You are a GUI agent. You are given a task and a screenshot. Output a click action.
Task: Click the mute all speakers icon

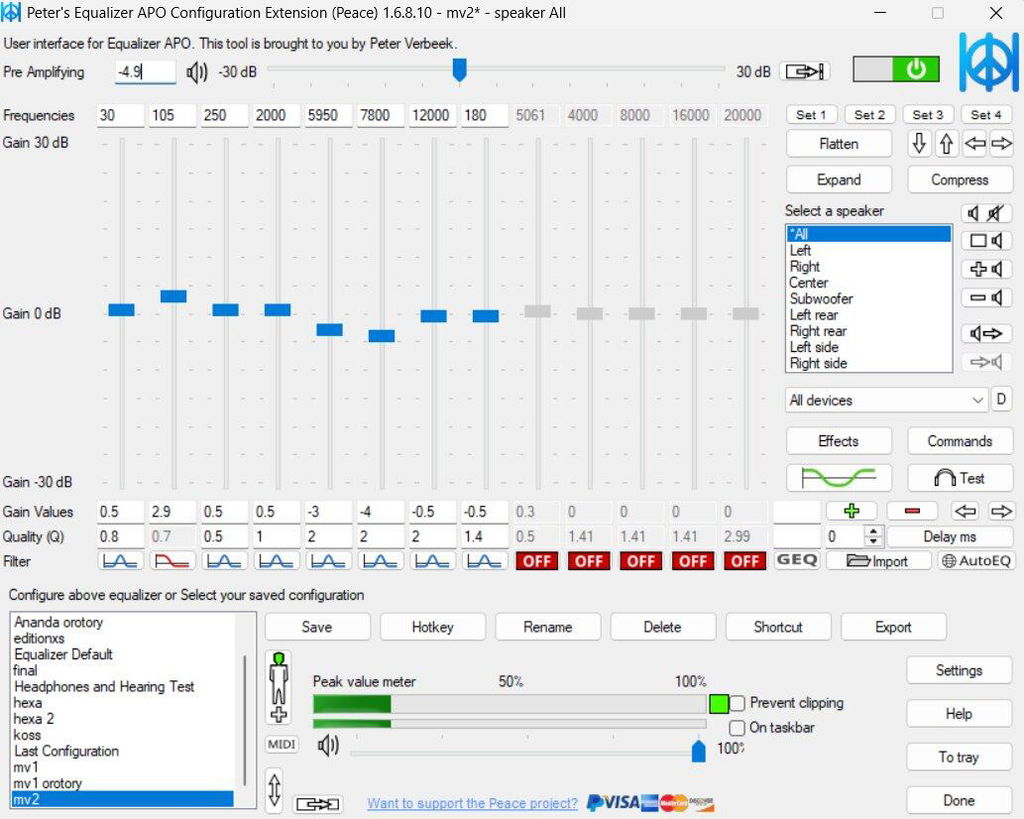coord(995,213)
